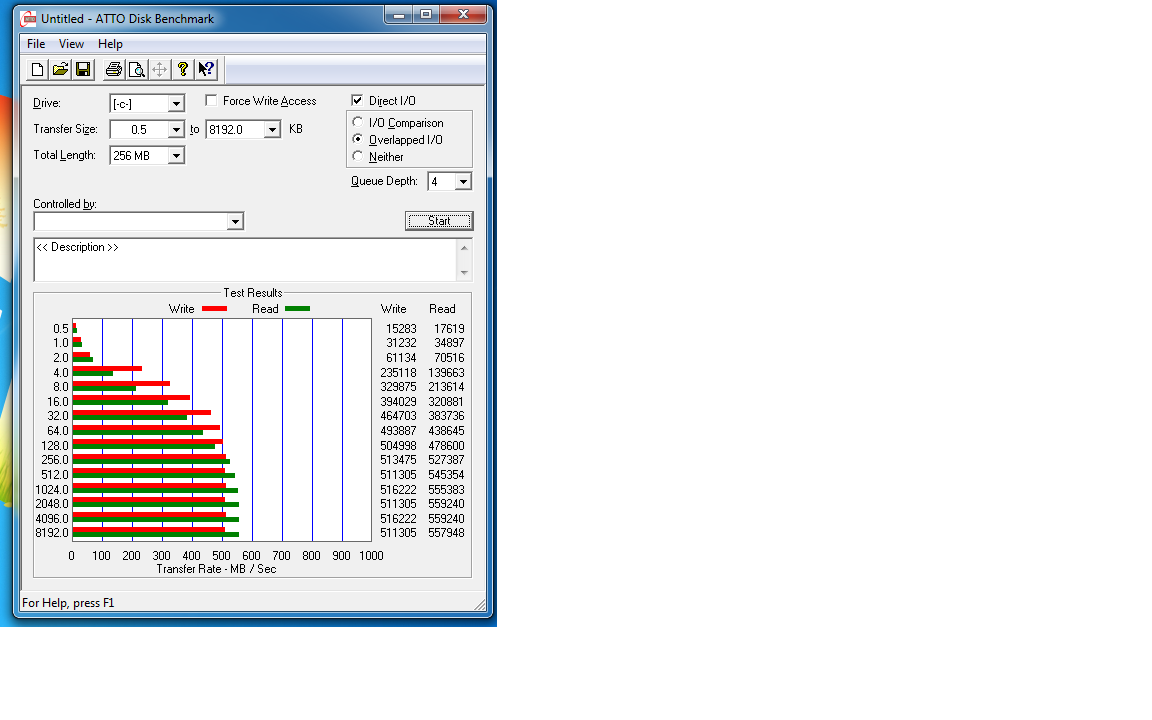Expand the Controlled by dropdown
The height and width of the screenshot is (720, 1152).
pyautogui.click(x=234, y=221)
